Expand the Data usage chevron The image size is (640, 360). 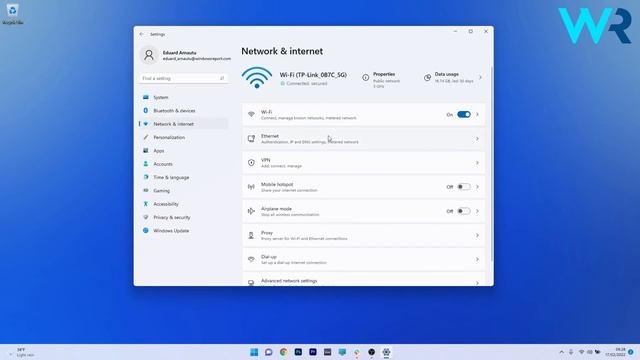[x=480, y=77]
